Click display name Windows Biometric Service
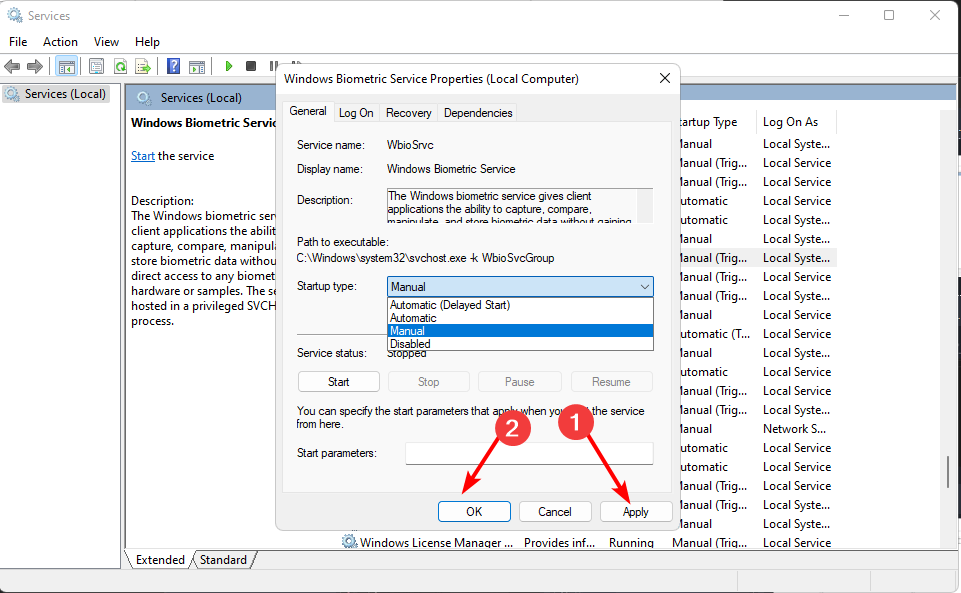 (x=451, y=169)
